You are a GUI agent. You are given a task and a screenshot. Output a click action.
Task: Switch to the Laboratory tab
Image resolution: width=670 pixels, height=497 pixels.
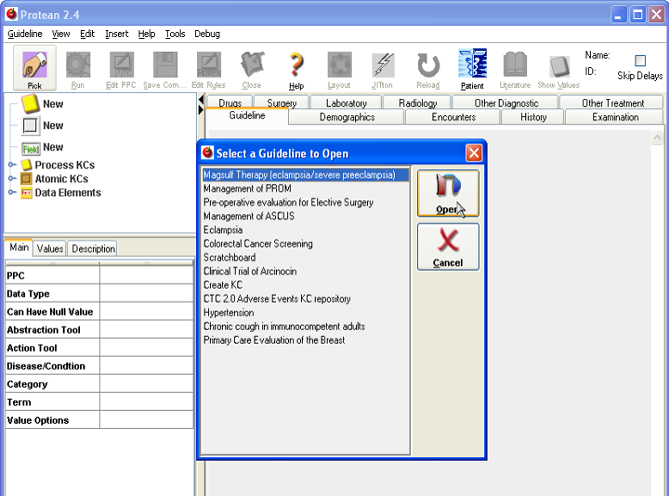[x=346, y=103]
